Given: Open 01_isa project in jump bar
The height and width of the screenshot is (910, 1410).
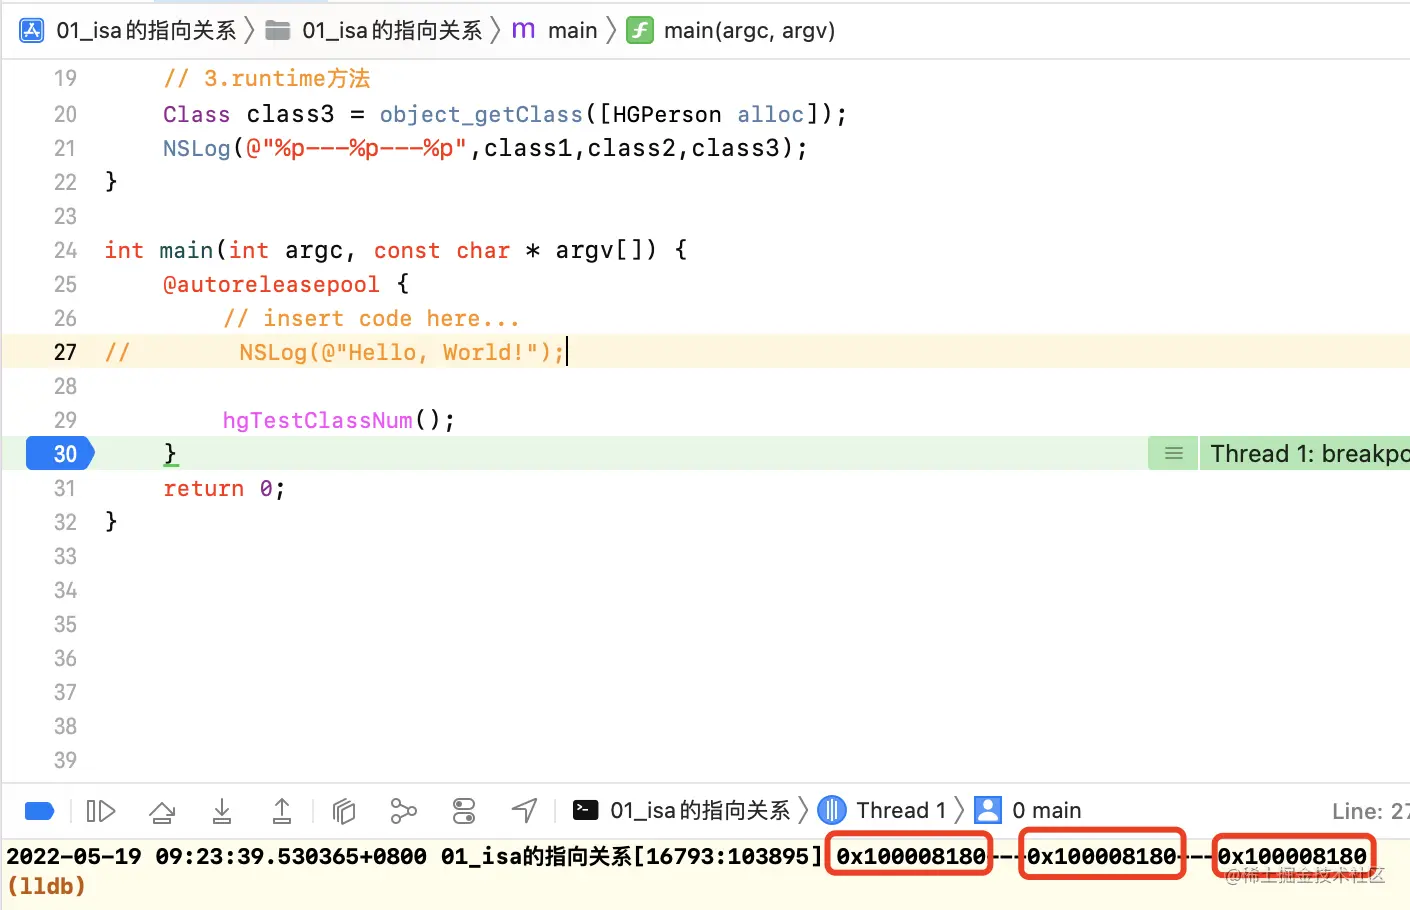Looking at the screenshot, I should click(146, 30).
